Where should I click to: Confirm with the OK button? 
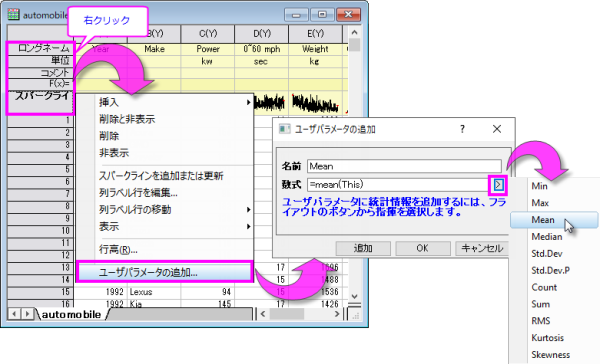[422, 248]
